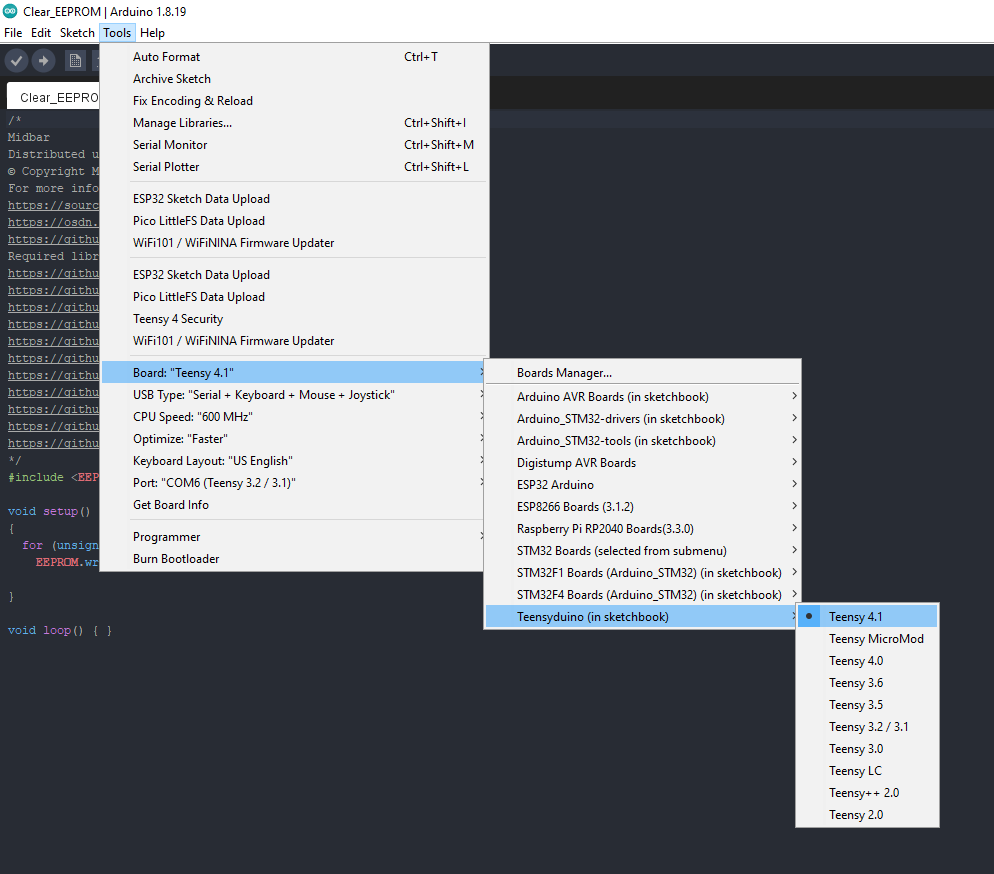This screenshot has height=874, width=994.
Task: Click first Pico LittleFS Data Upload entry
Action: click(295, 221)
